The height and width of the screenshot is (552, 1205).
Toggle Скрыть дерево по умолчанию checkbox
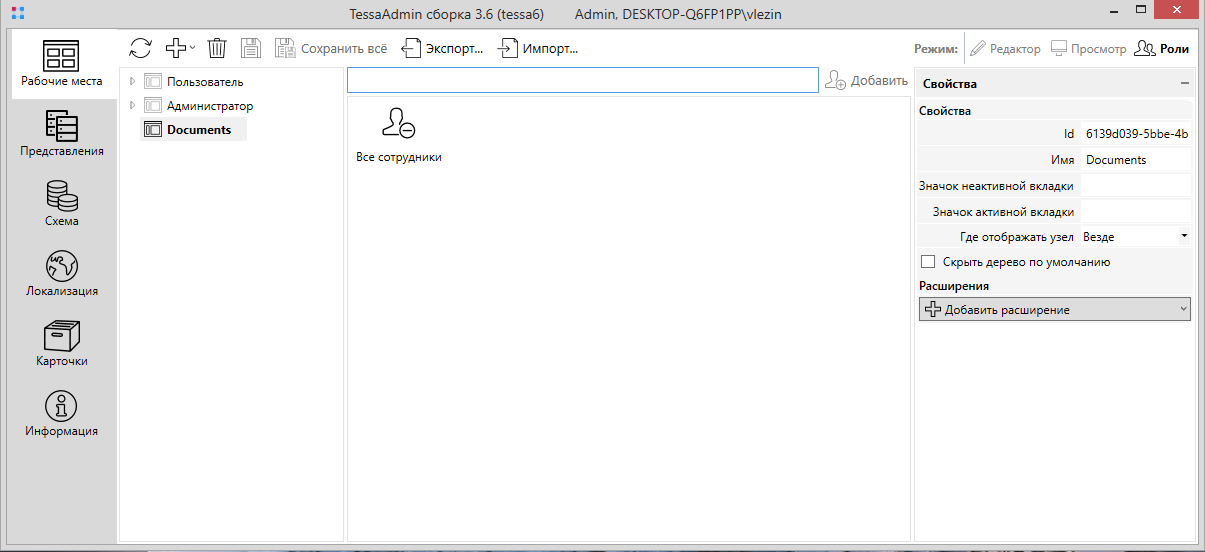(928, 262)
